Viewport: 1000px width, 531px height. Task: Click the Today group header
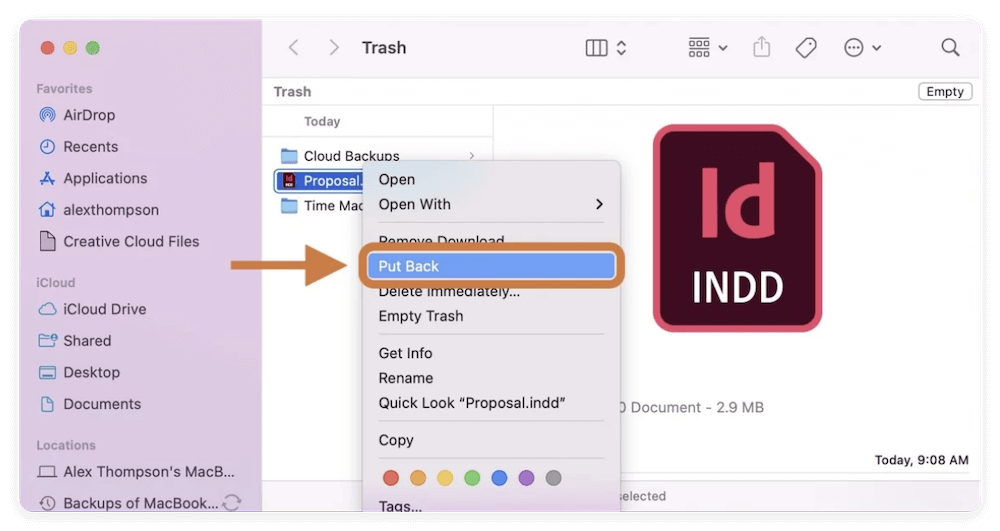point(322,121)
